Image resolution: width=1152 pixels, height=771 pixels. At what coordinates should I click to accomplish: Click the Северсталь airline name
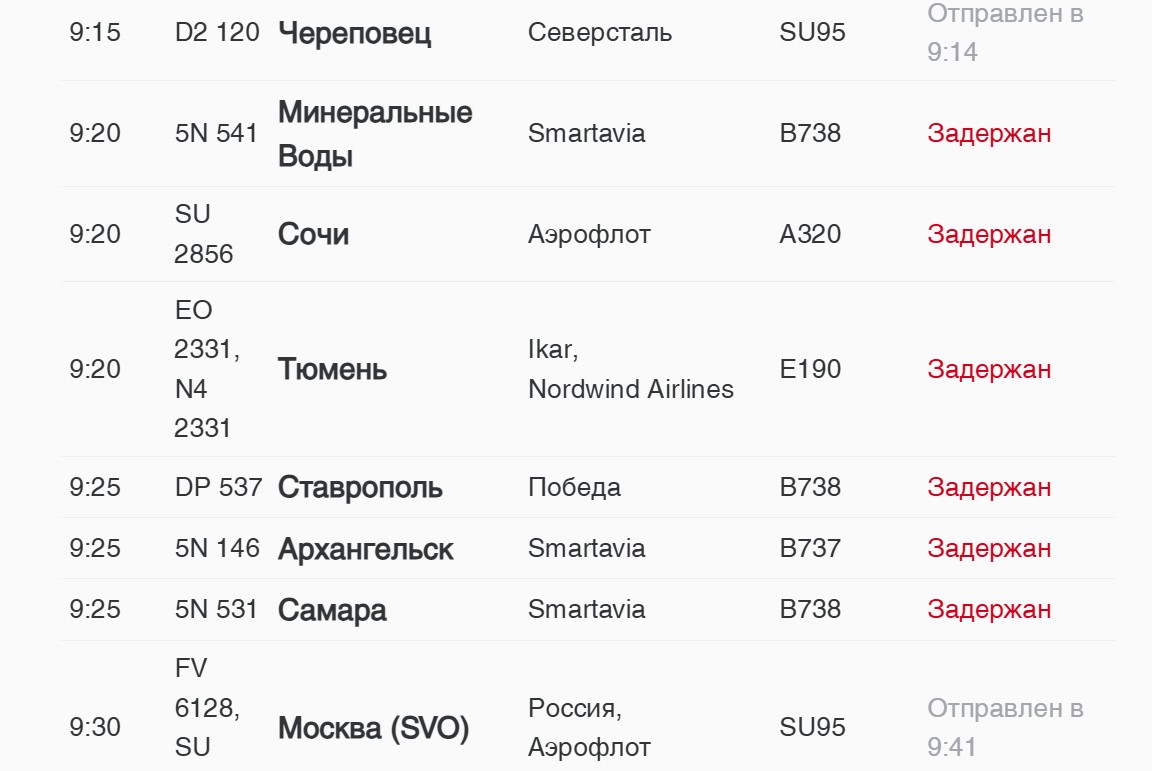(x=600, y=32)
